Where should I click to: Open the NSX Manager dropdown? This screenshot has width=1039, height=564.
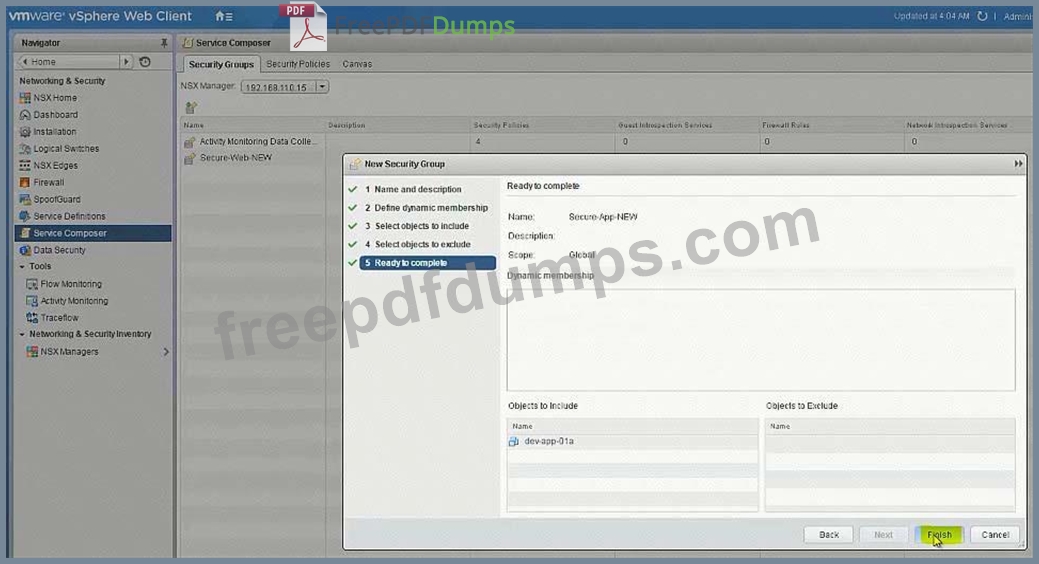coord(322,87)
